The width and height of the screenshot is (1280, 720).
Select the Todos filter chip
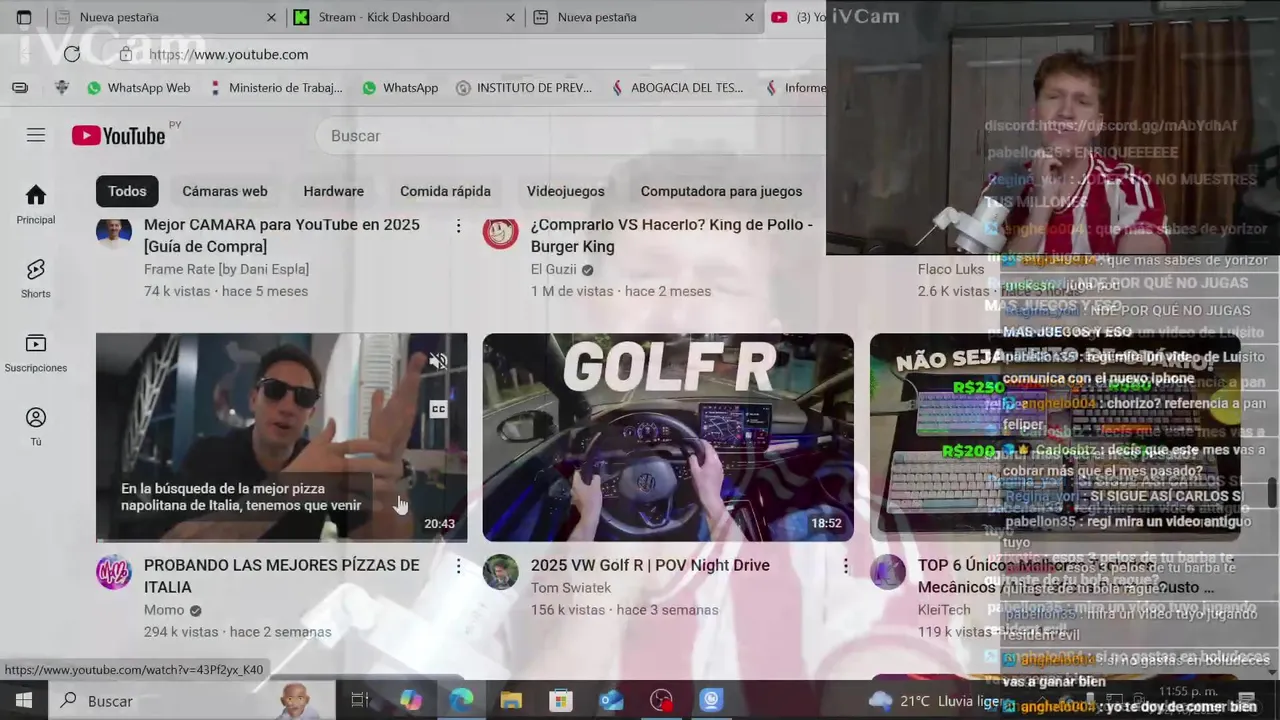pyautogui.click(x=127, y=191)
